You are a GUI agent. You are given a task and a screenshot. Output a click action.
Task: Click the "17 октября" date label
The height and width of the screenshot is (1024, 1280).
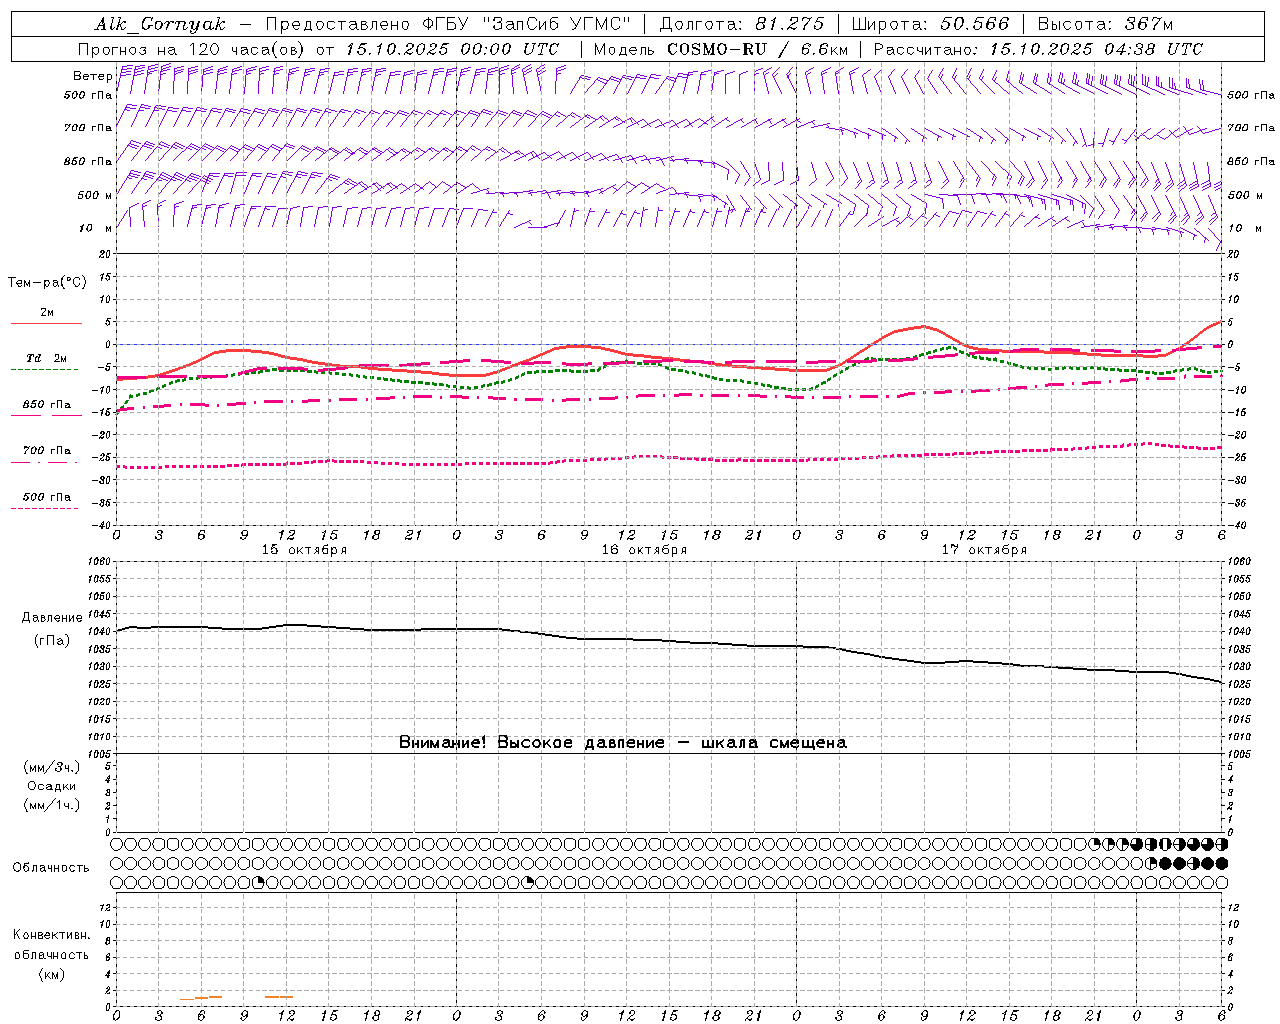pos(984,550)
